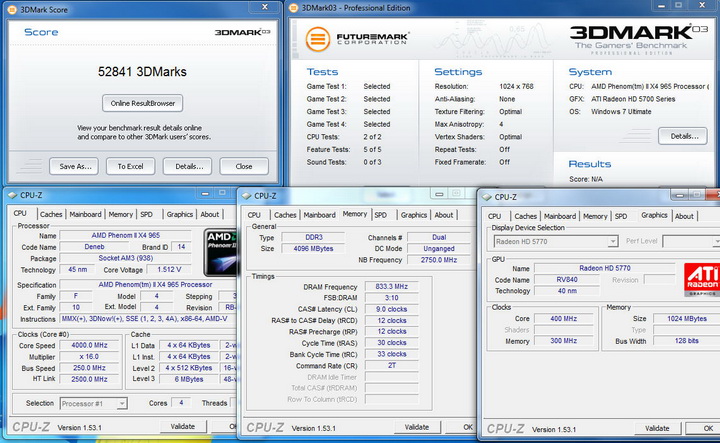Click the Code Name Deneb field
This screenshot has height=443, width=720.
pyautogui.click(x=95, y=247)
